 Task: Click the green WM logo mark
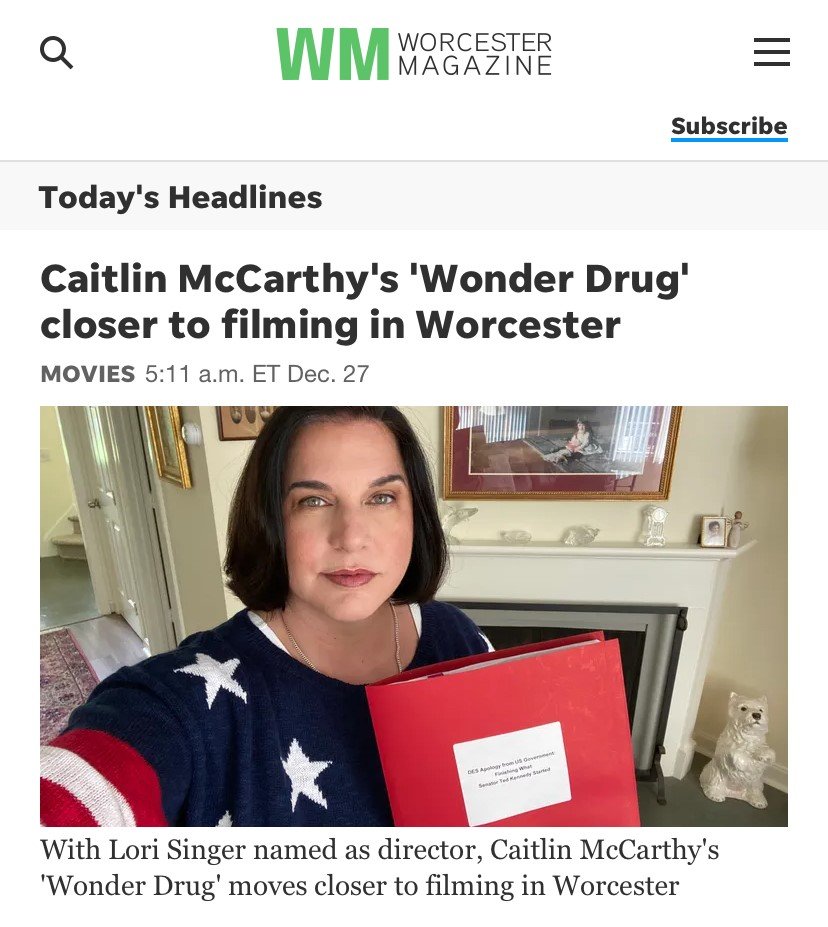(x=333, y=54)
